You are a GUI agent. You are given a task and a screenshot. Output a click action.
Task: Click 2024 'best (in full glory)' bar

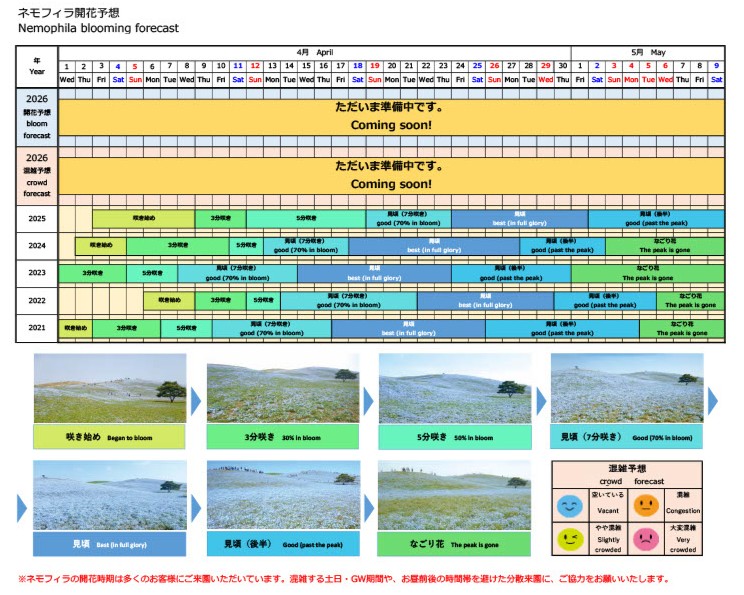coord(434,246)
